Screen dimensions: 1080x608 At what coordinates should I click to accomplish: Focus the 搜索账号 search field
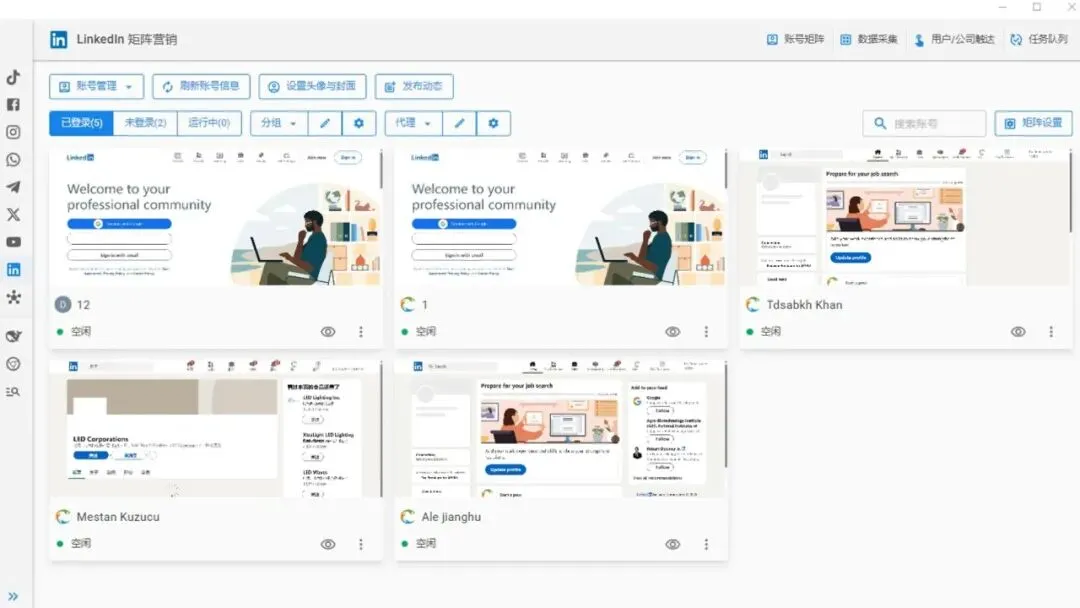coord(924,123)
